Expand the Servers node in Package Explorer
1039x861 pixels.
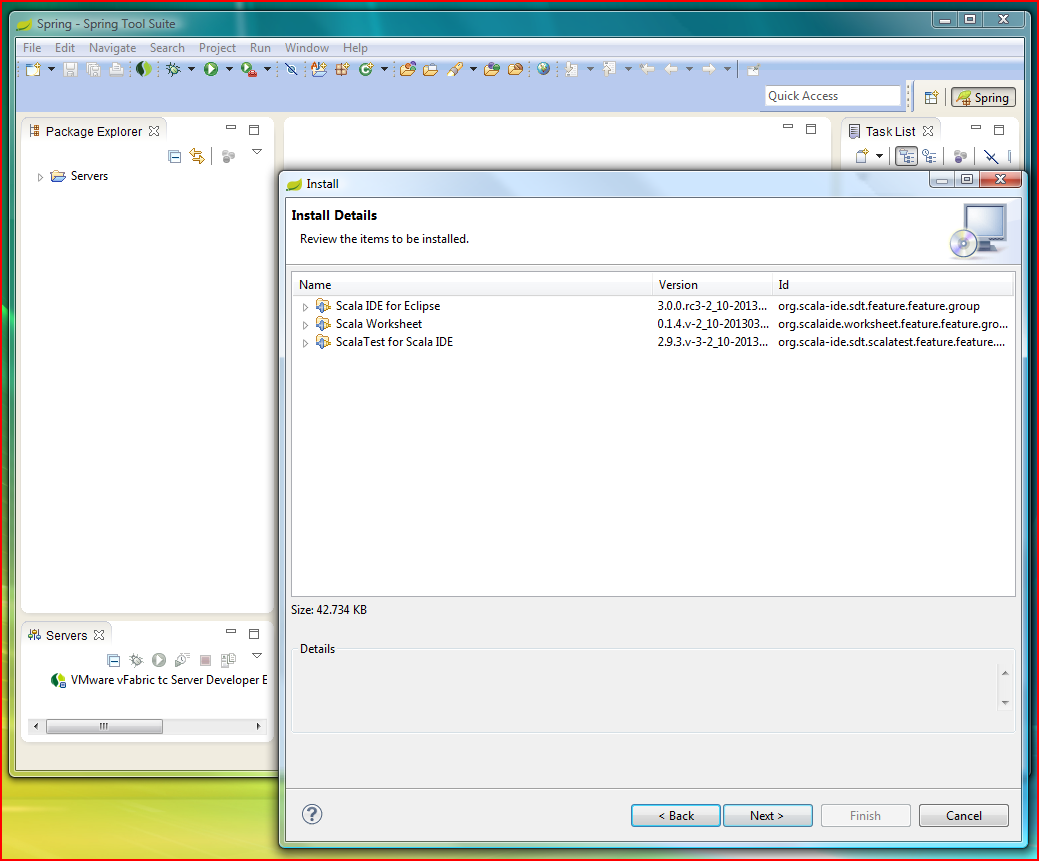coord(40,176)
